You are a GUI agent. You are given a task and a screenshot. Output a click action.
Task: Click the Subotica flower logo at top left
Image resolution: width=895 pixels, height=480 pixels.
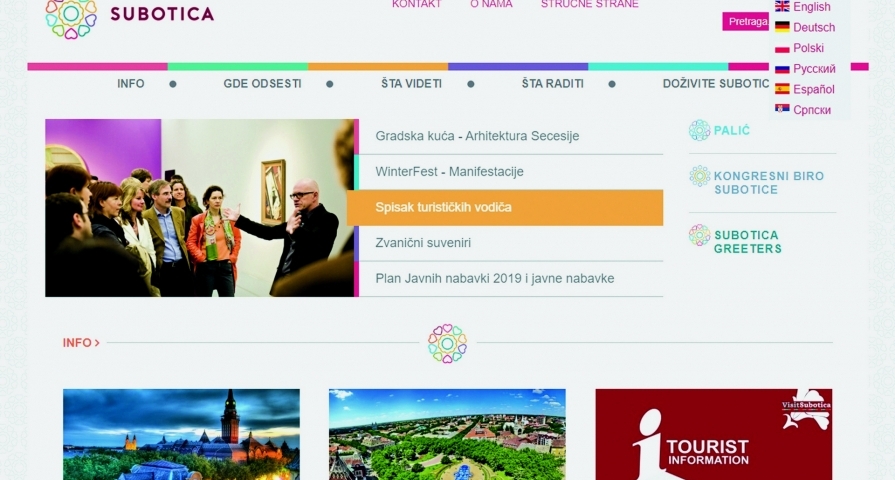click(71, 18)
